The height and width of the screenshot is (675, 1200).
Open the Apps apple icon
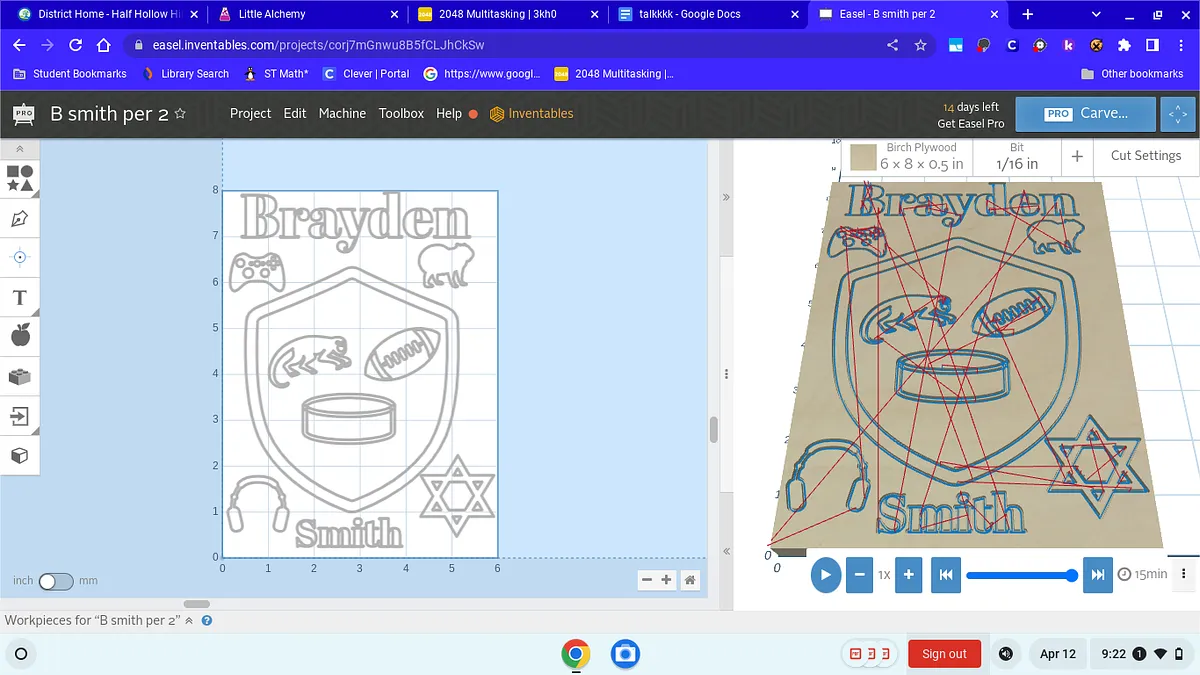pos(20,336)
